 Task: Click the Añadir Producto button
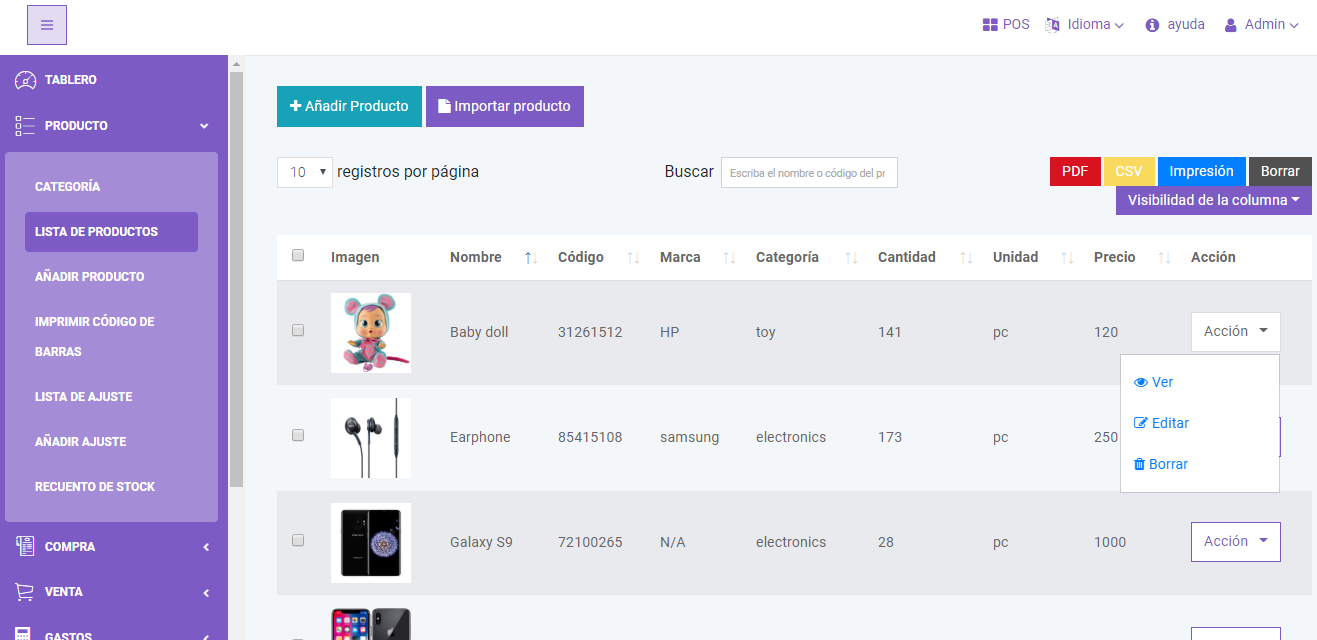point(349,106)
